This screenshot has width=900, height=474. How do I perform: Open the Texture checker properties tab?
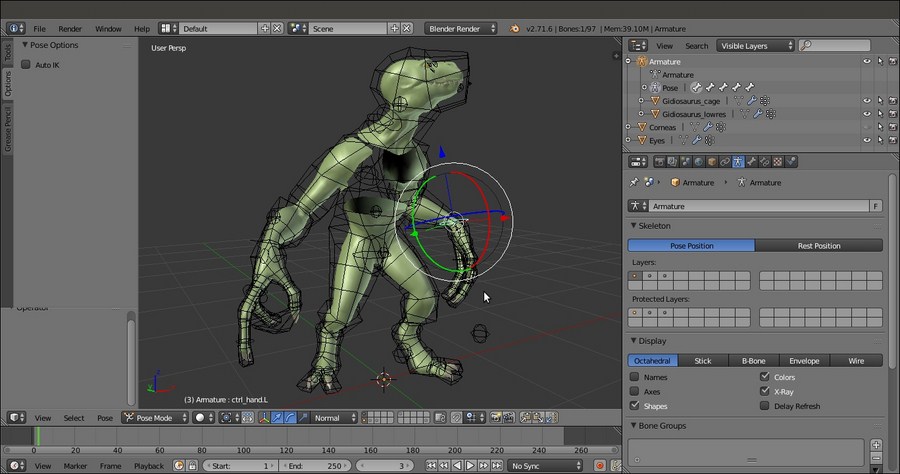tap(778, 162)
